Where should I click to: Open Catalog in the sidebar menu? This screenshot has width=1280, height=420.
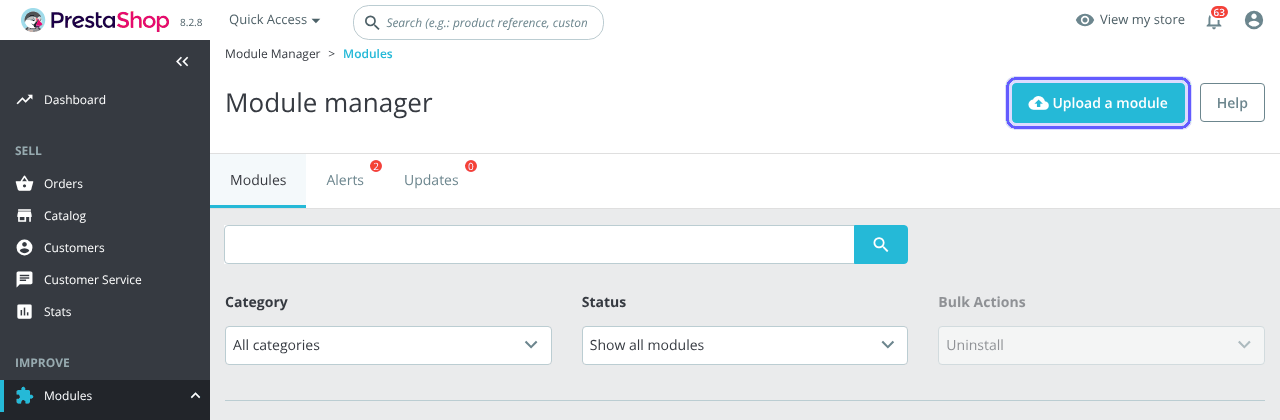65,216
